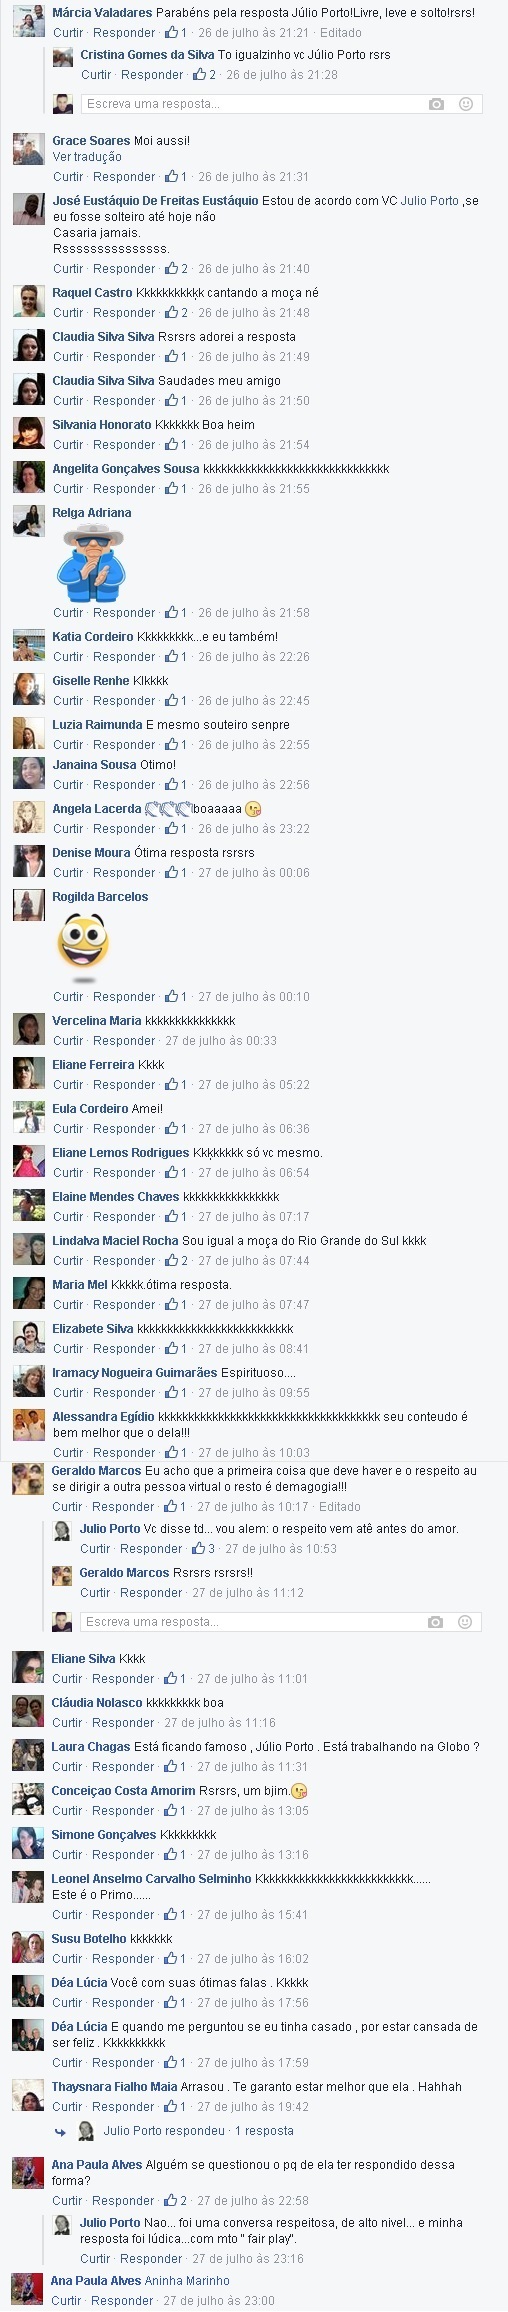
Task: Click 'Ver tradução' under Grace Soares comment
Action: pos(87,157)
